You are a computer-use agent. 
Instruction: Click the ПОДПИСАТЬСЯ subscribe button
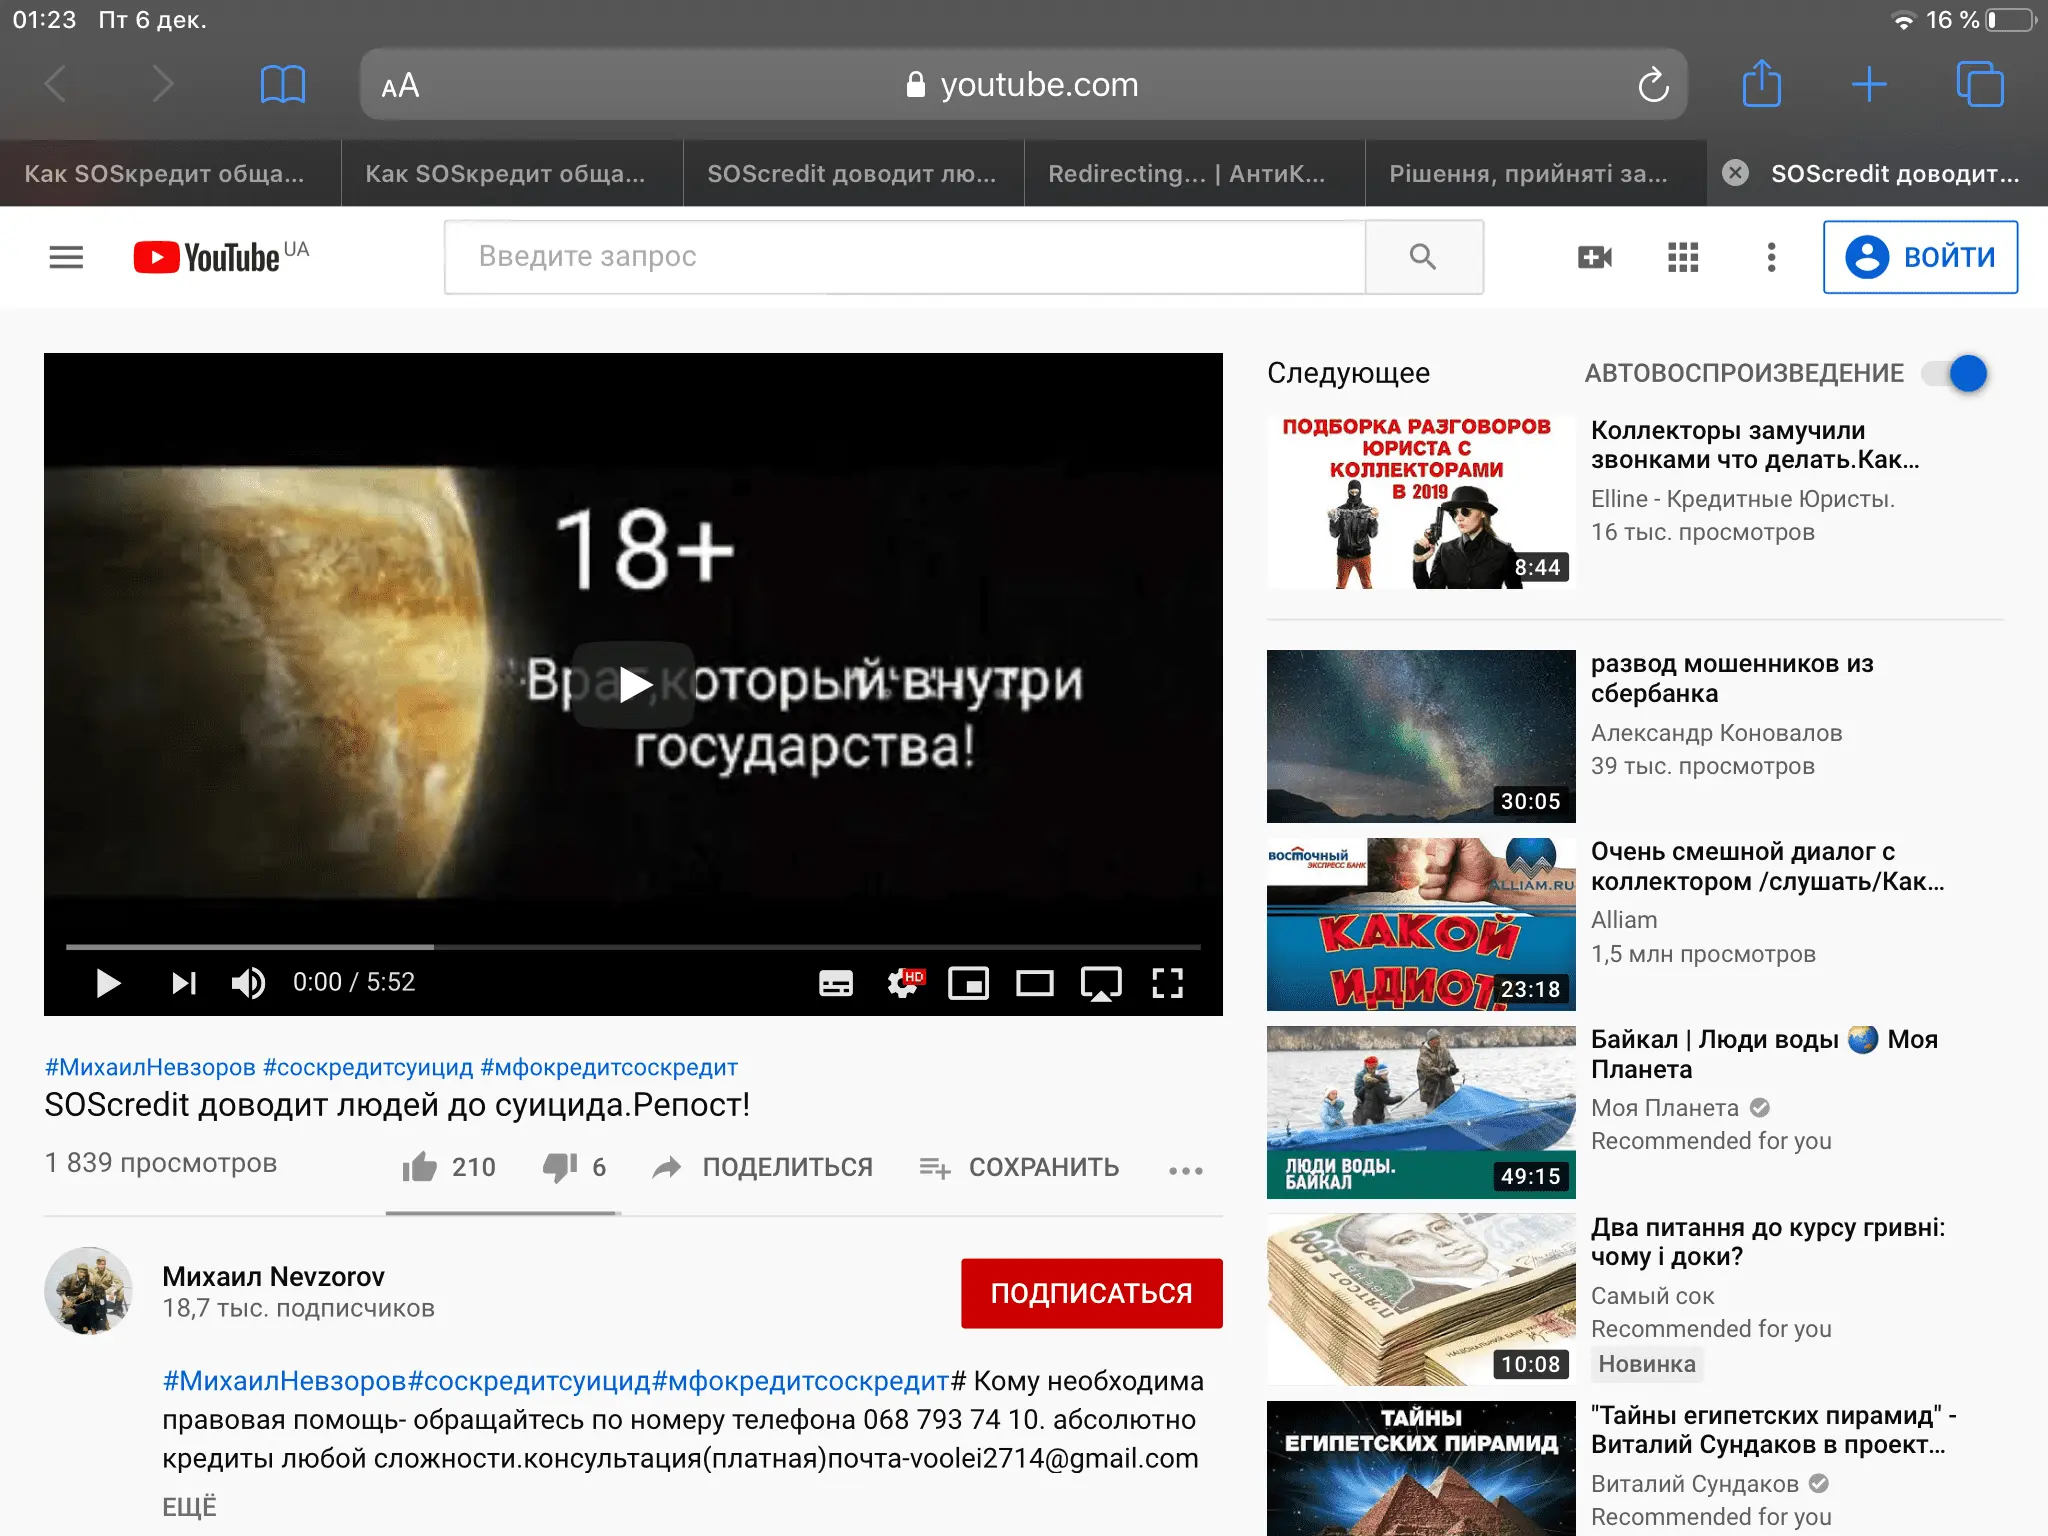click(1091, 1293)
